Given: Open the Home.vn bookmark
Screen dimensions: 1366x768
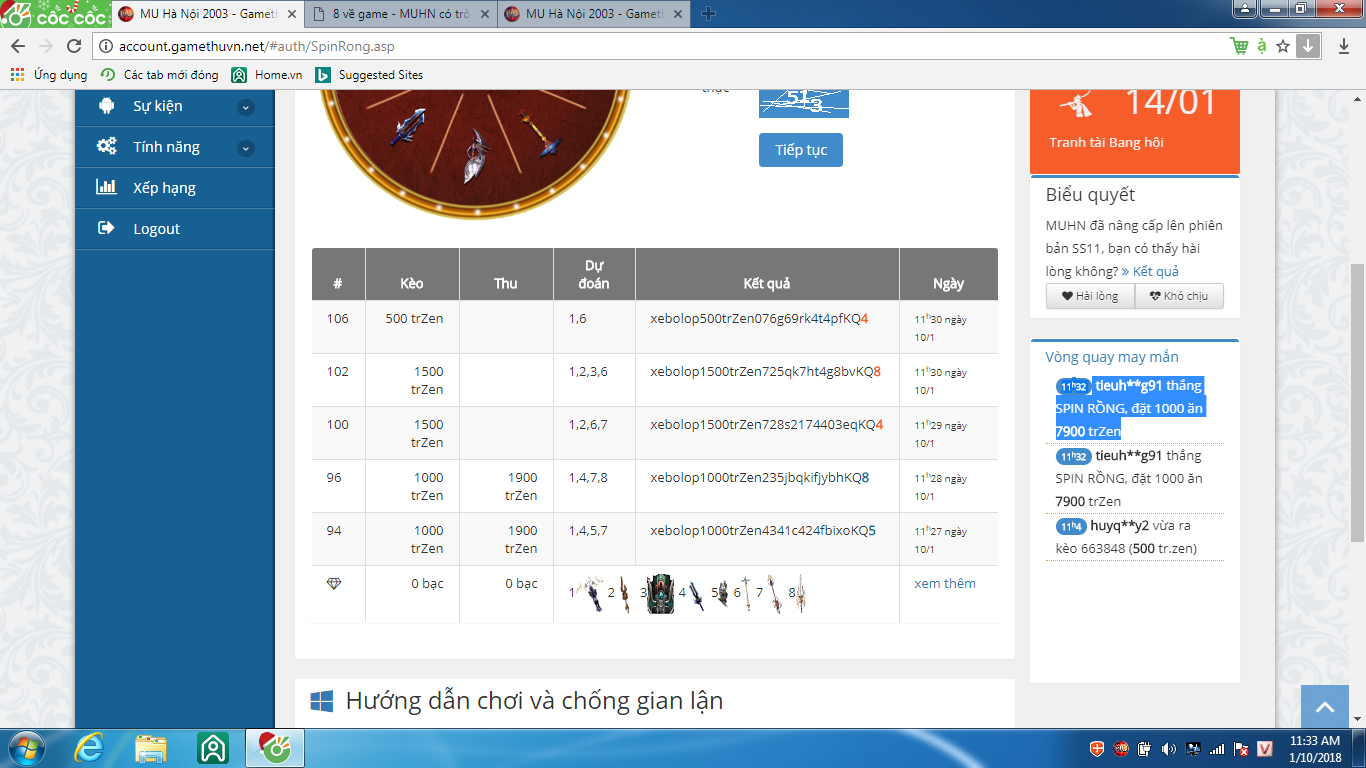Looking at the screenshot, I should pos(267,75).
